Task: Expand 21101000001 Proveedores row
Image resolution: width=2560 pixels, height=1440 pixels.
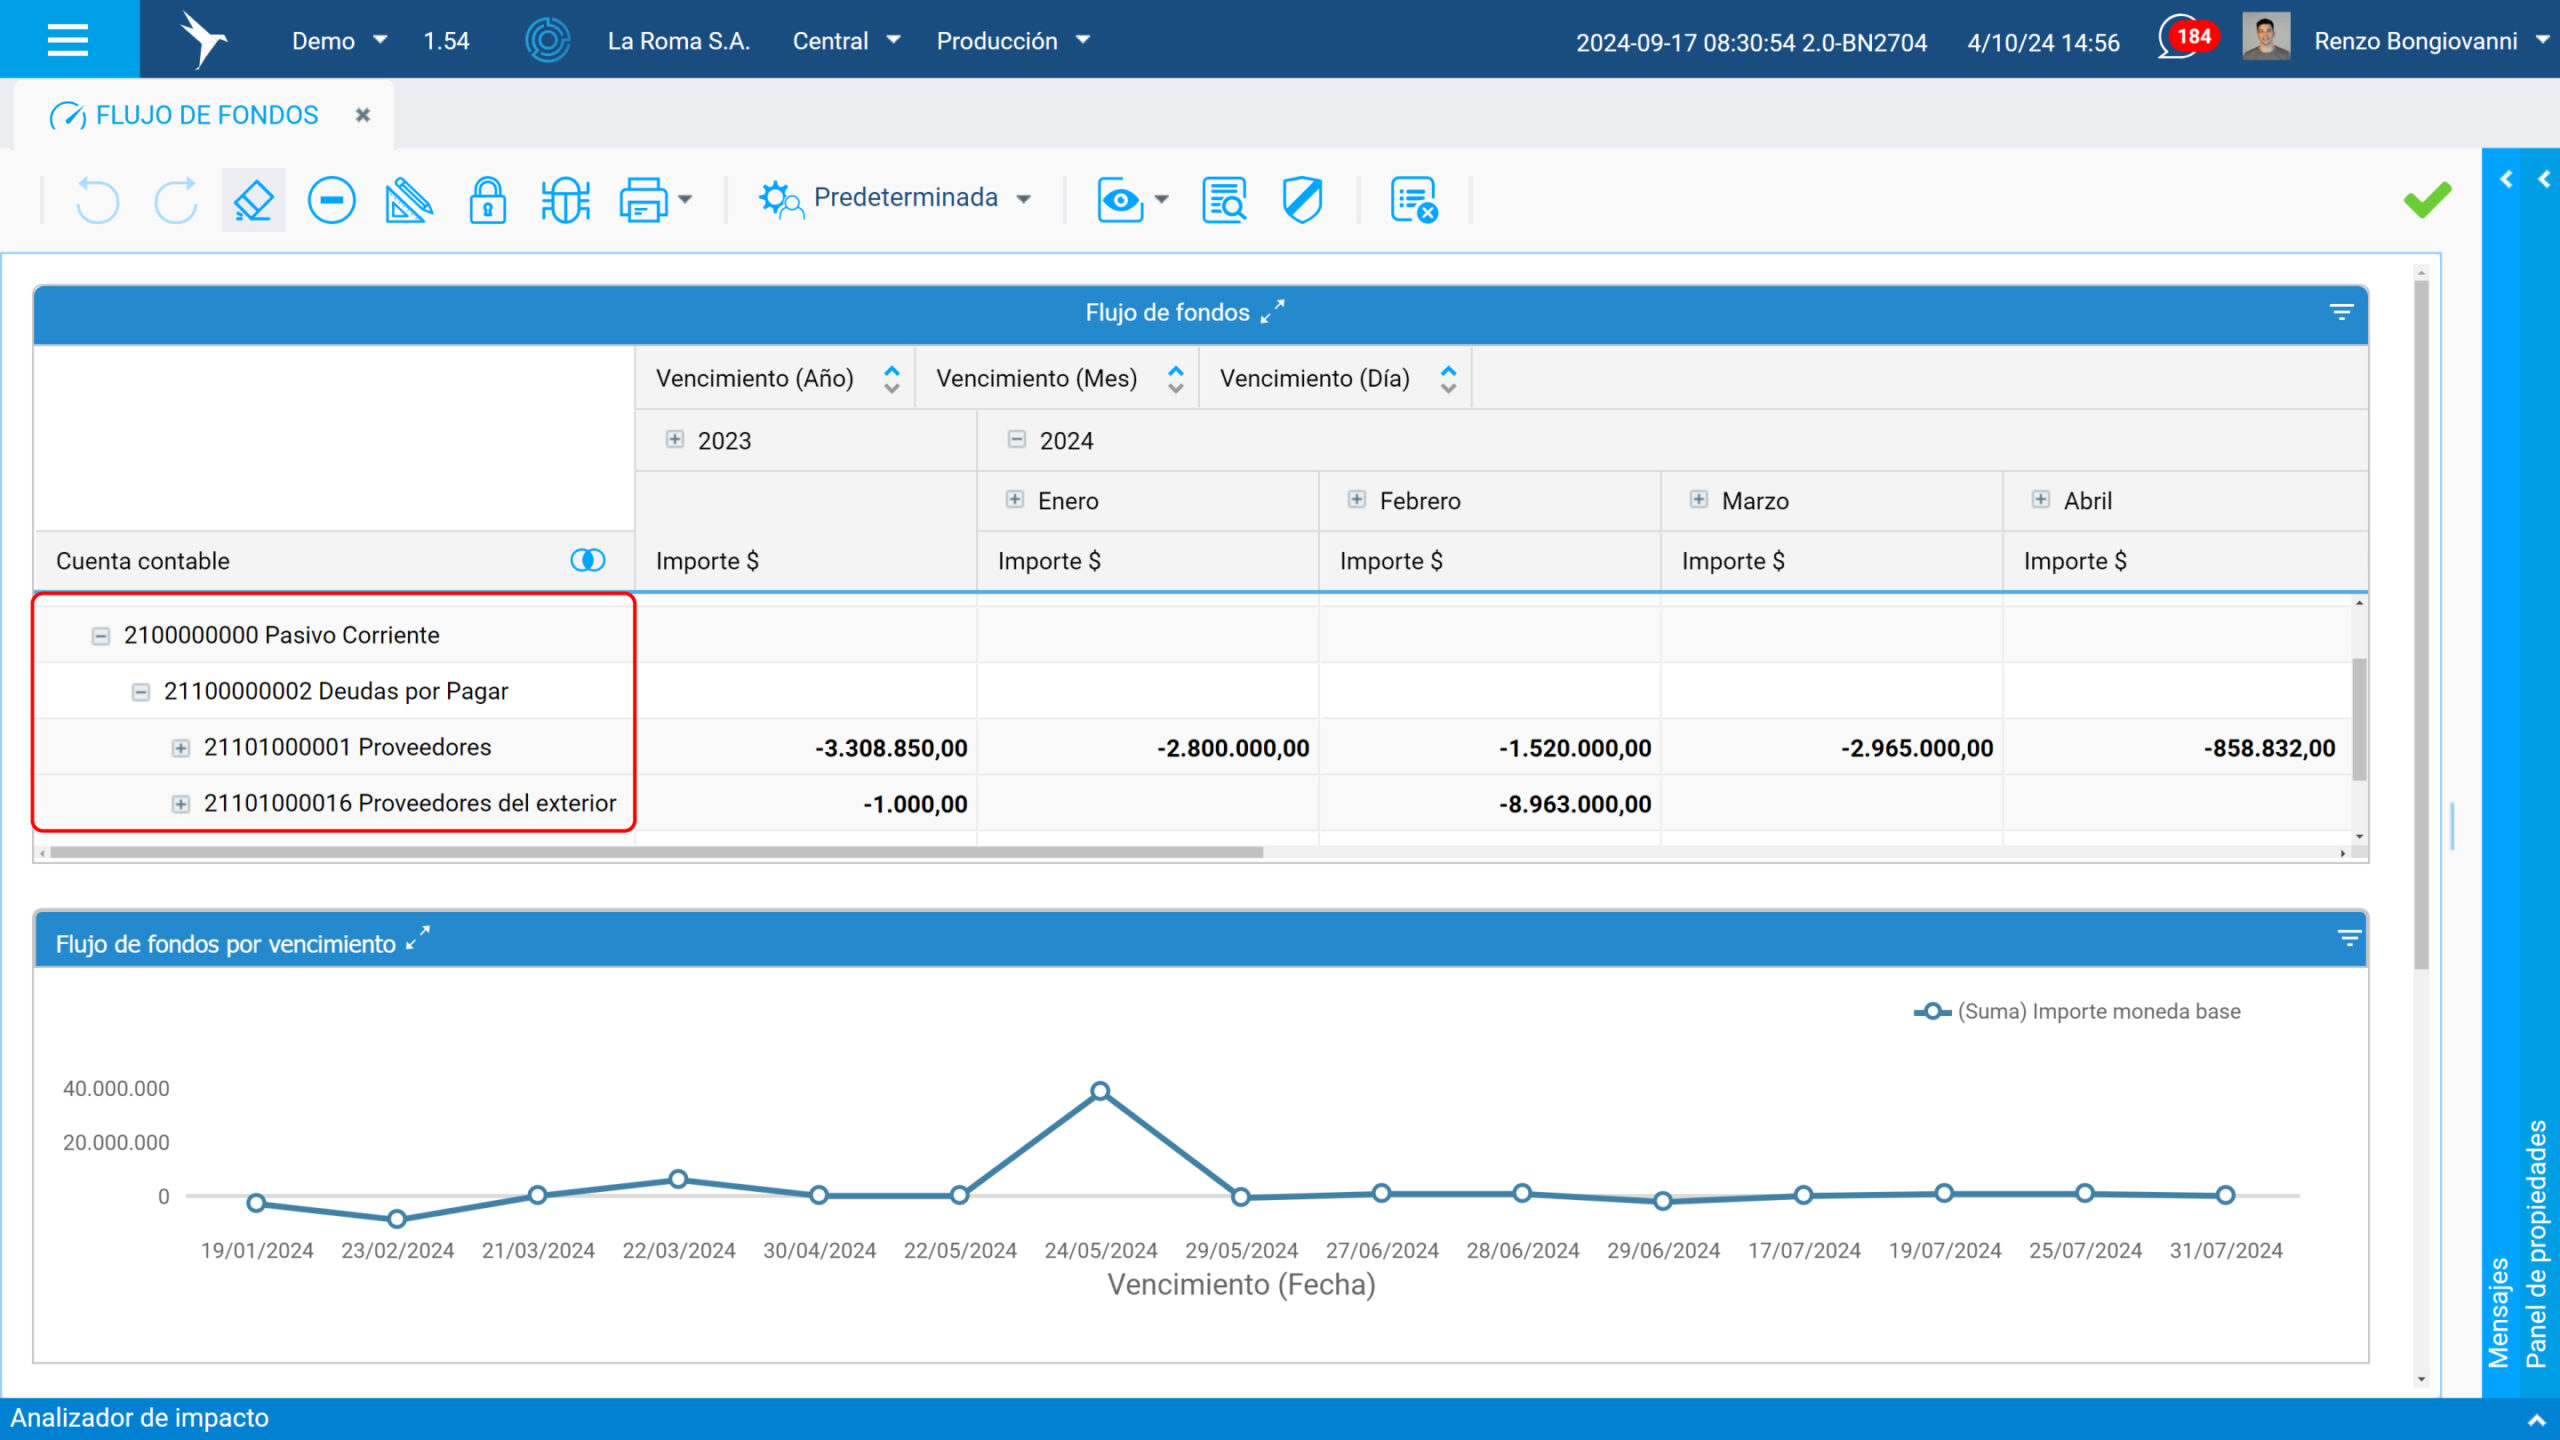Action: pyautogui.click(x=181, y=748)
